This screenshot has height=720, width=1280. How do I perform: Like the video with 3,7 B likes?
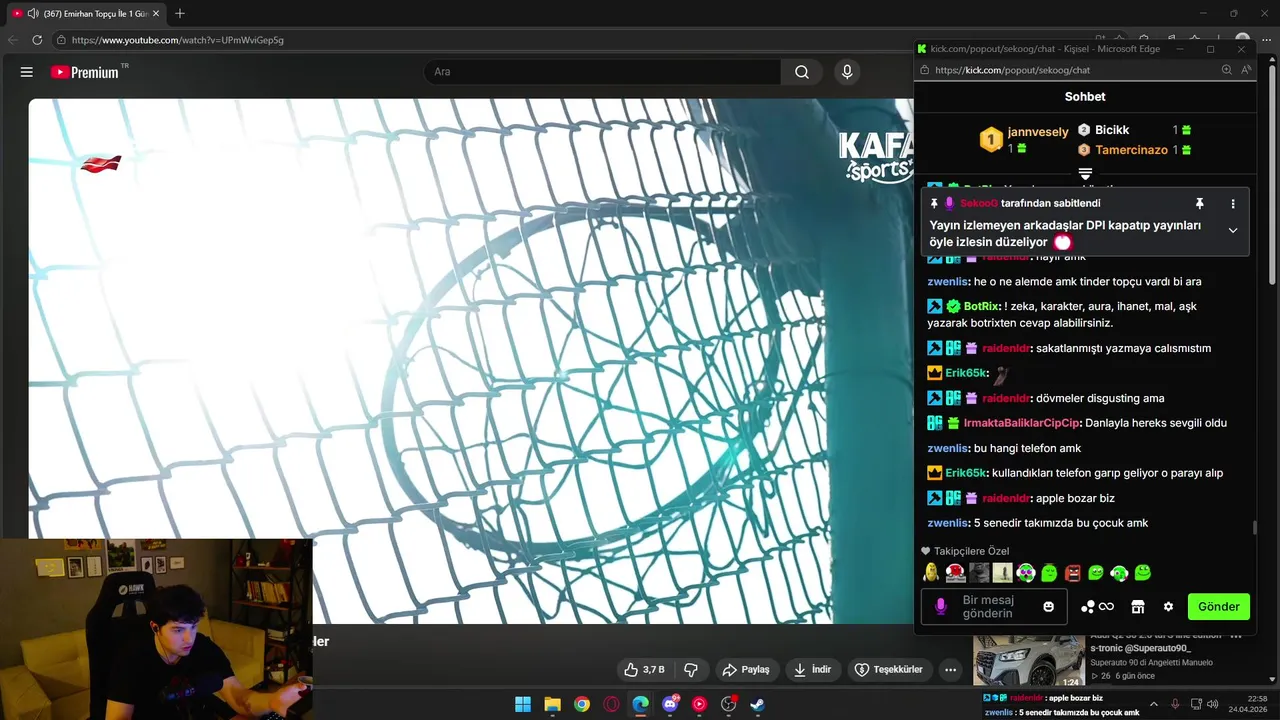(x=644, y=669)
